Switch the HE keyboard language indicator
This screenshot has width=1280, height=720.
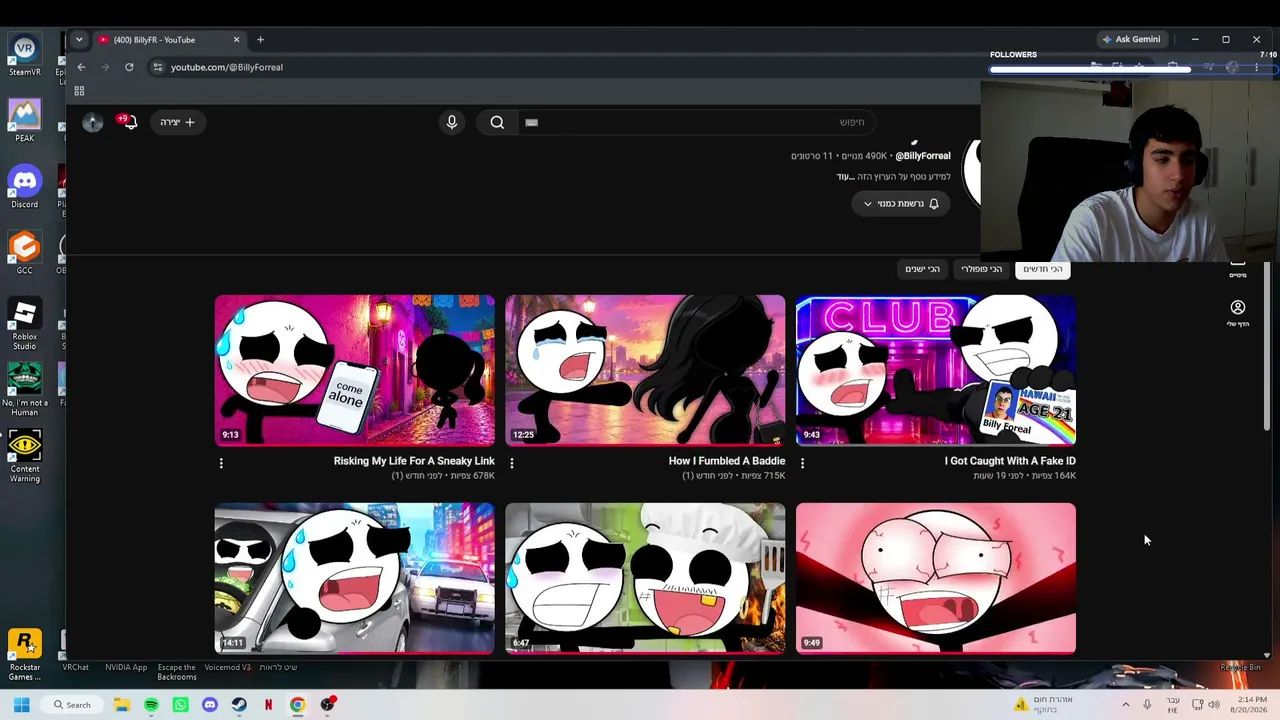pyautogui.click(x=1173, y=705)
